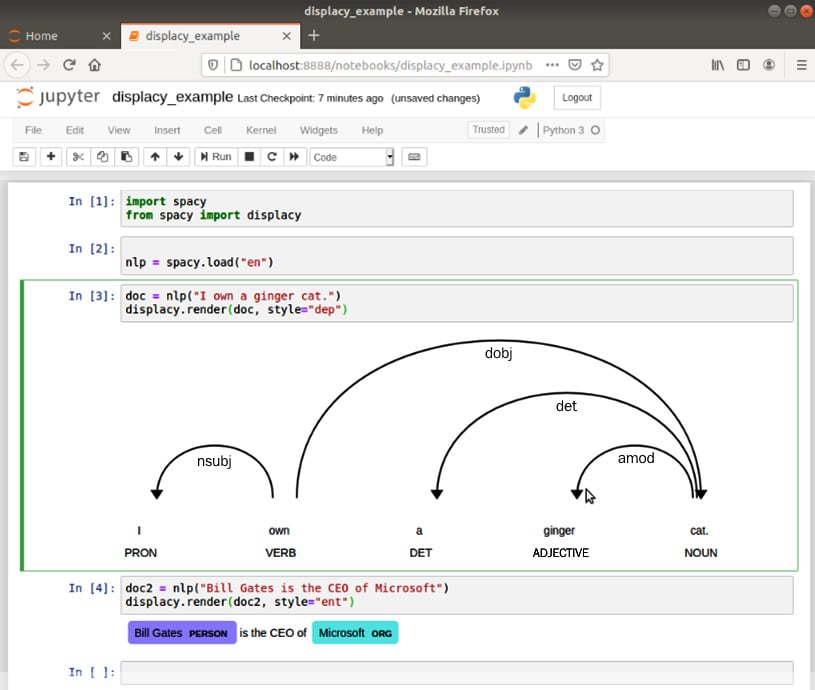Image resolution: width=815 pixels, height=690 pixels.
Task: Click the empty last code cell
Action: click(457, 672)
